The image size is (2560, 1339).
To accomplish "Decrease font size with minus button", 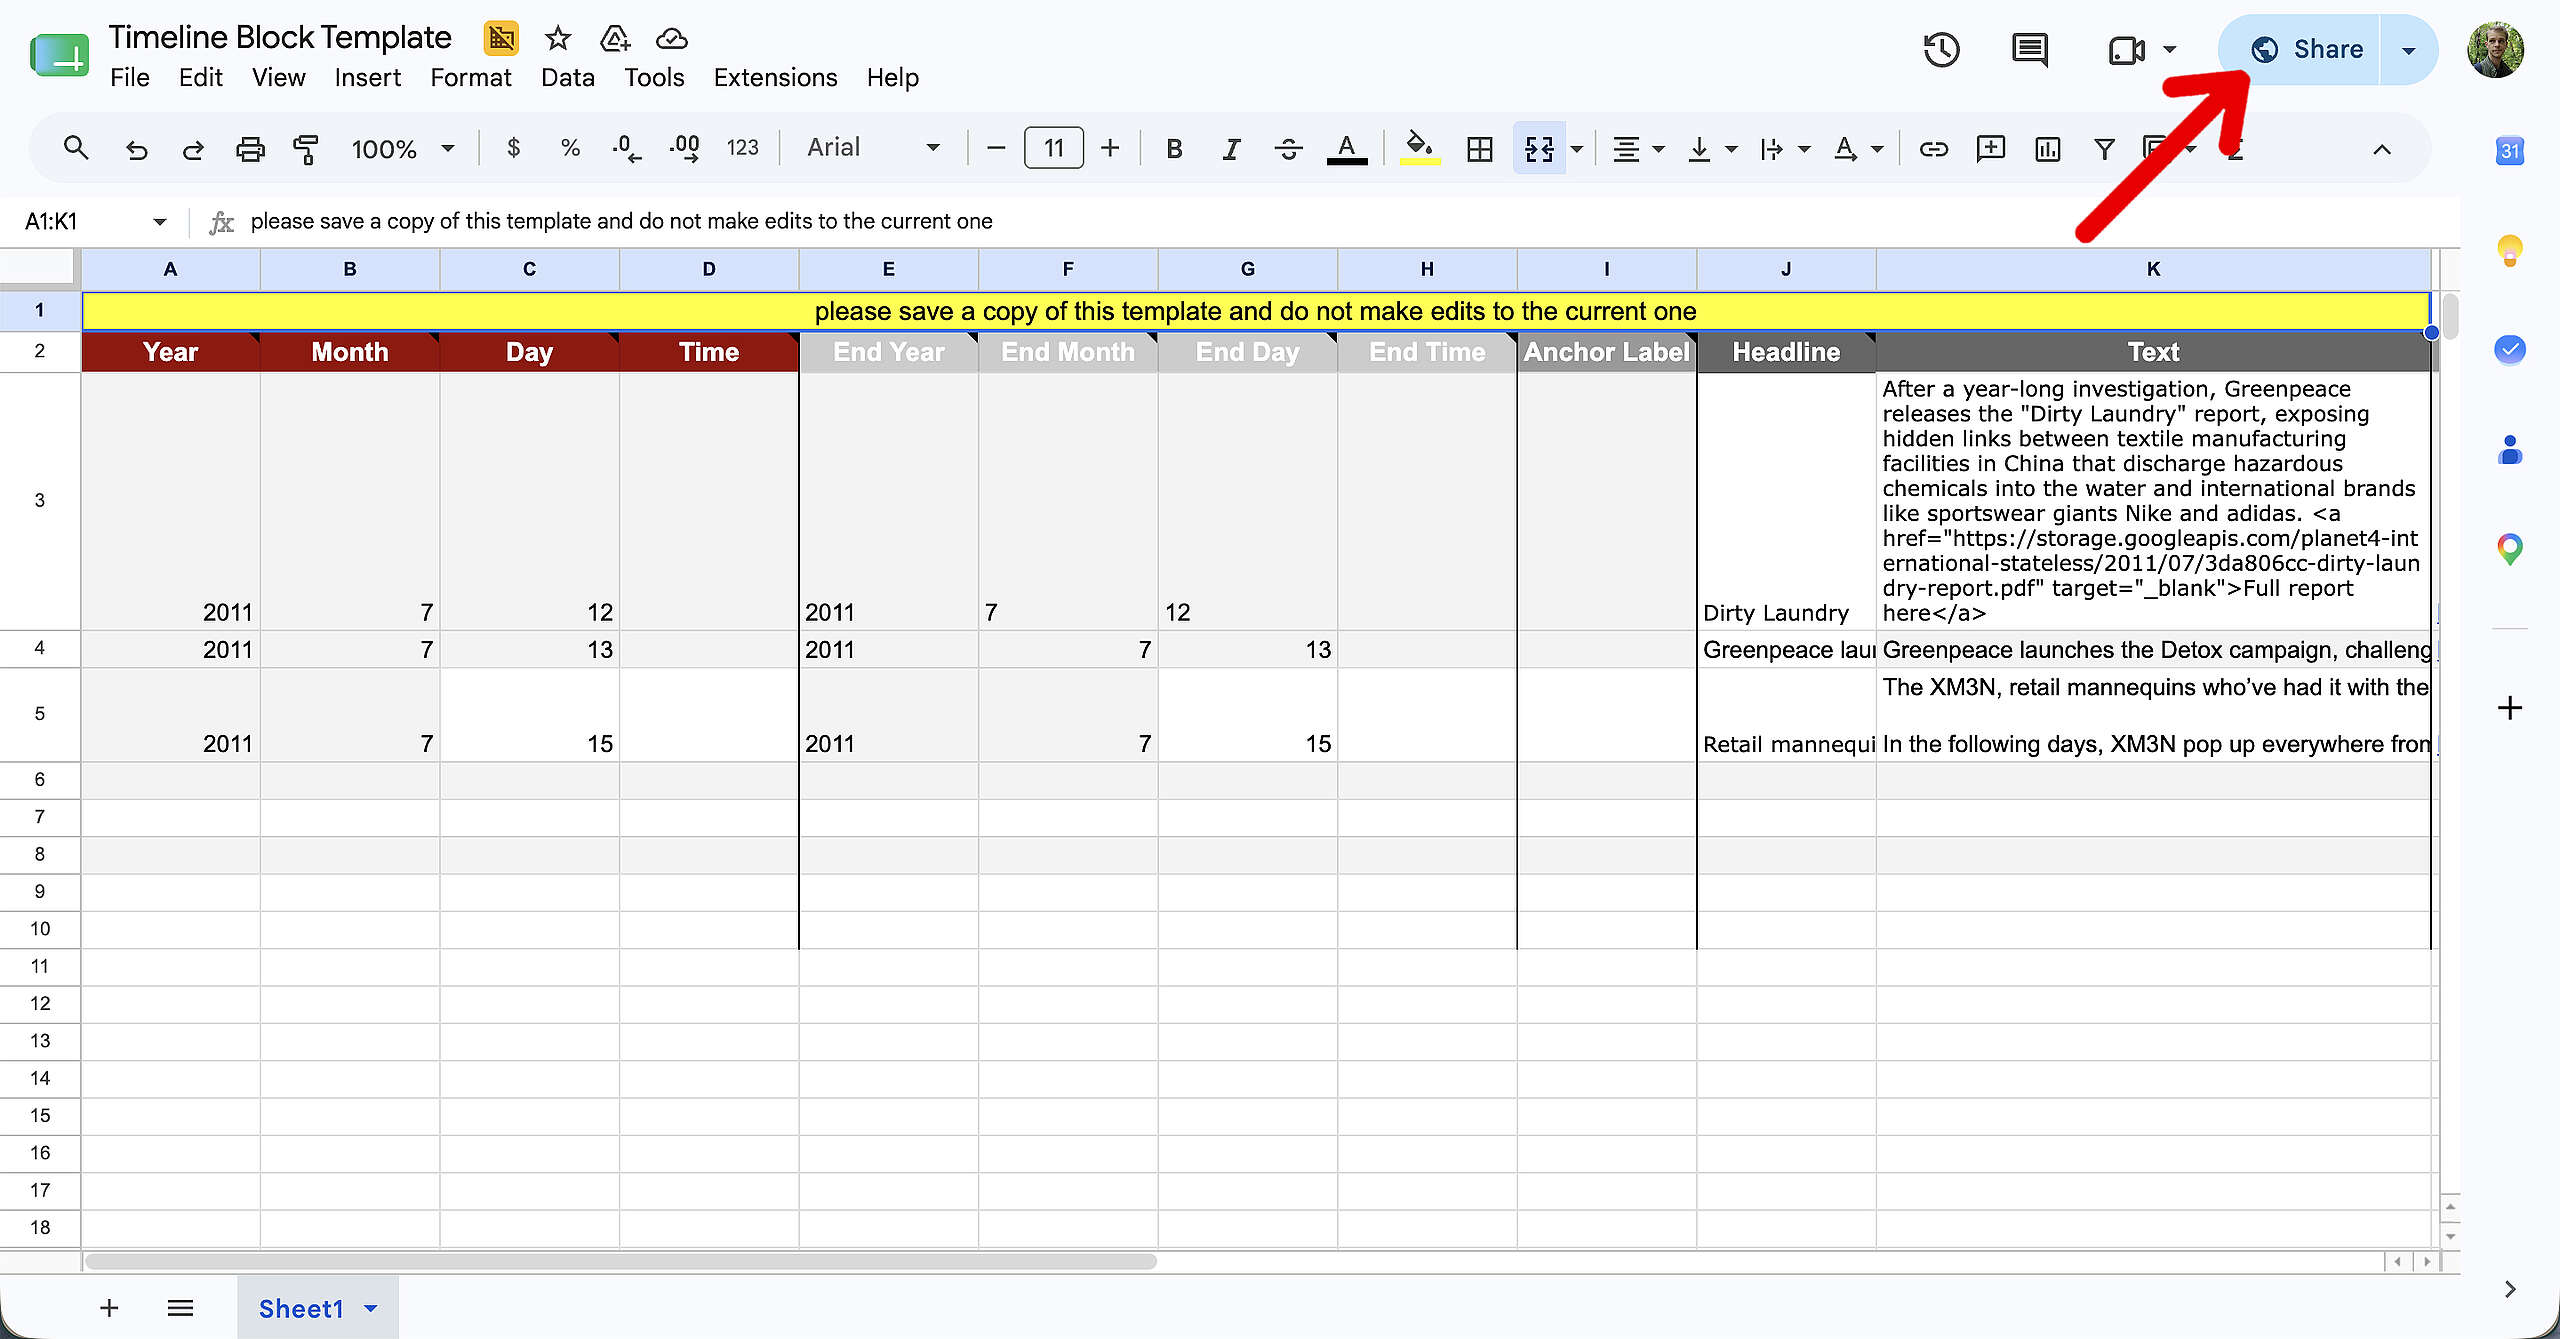I will click(995, 149).
